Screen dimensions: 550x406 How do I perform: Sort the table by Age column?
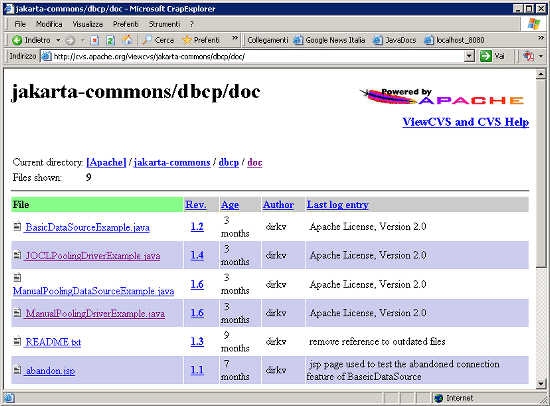click(230, 205)
